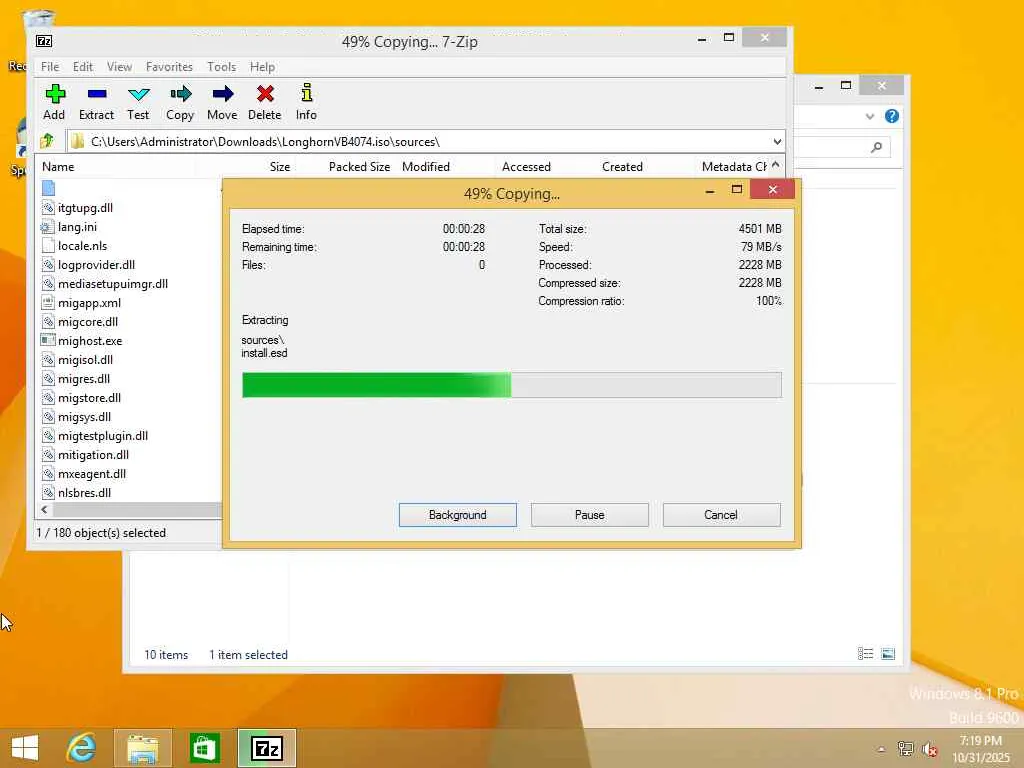This screenshot has width=1024, height=768.
Task: Select nlsbres.dll in list
Action: pos(85,492)
